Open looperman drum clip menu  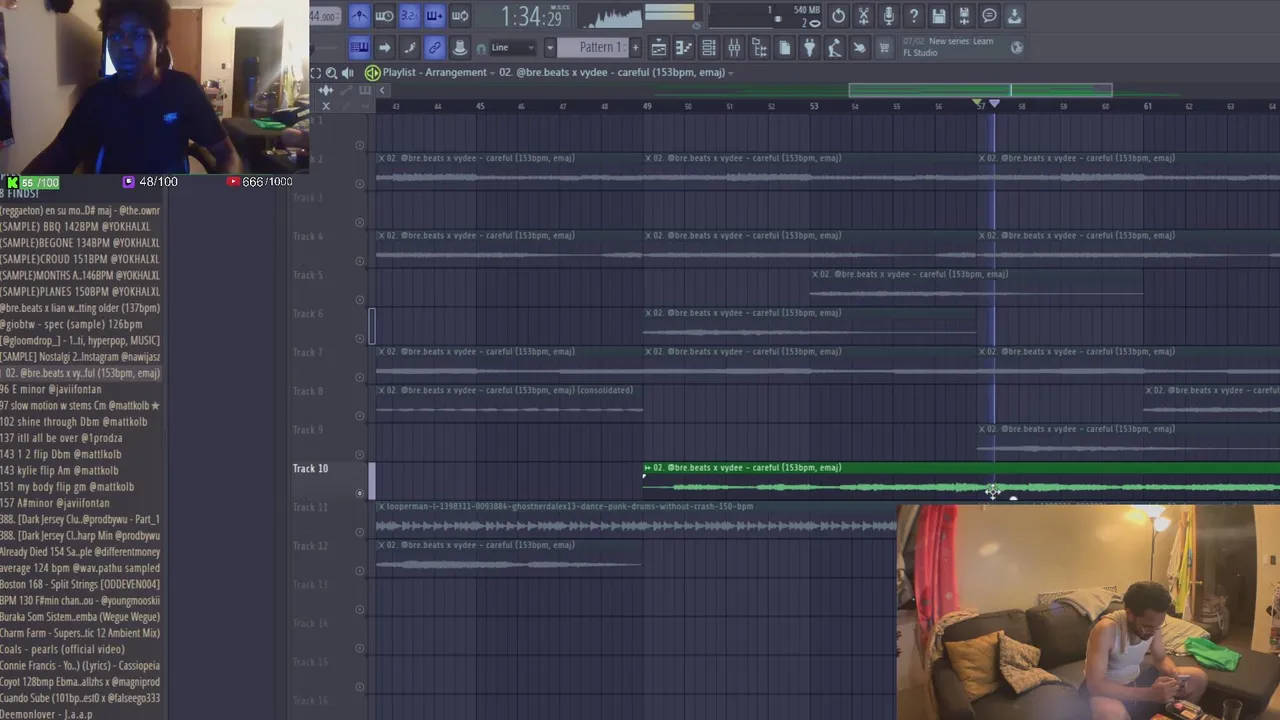[x=382, y=507]
